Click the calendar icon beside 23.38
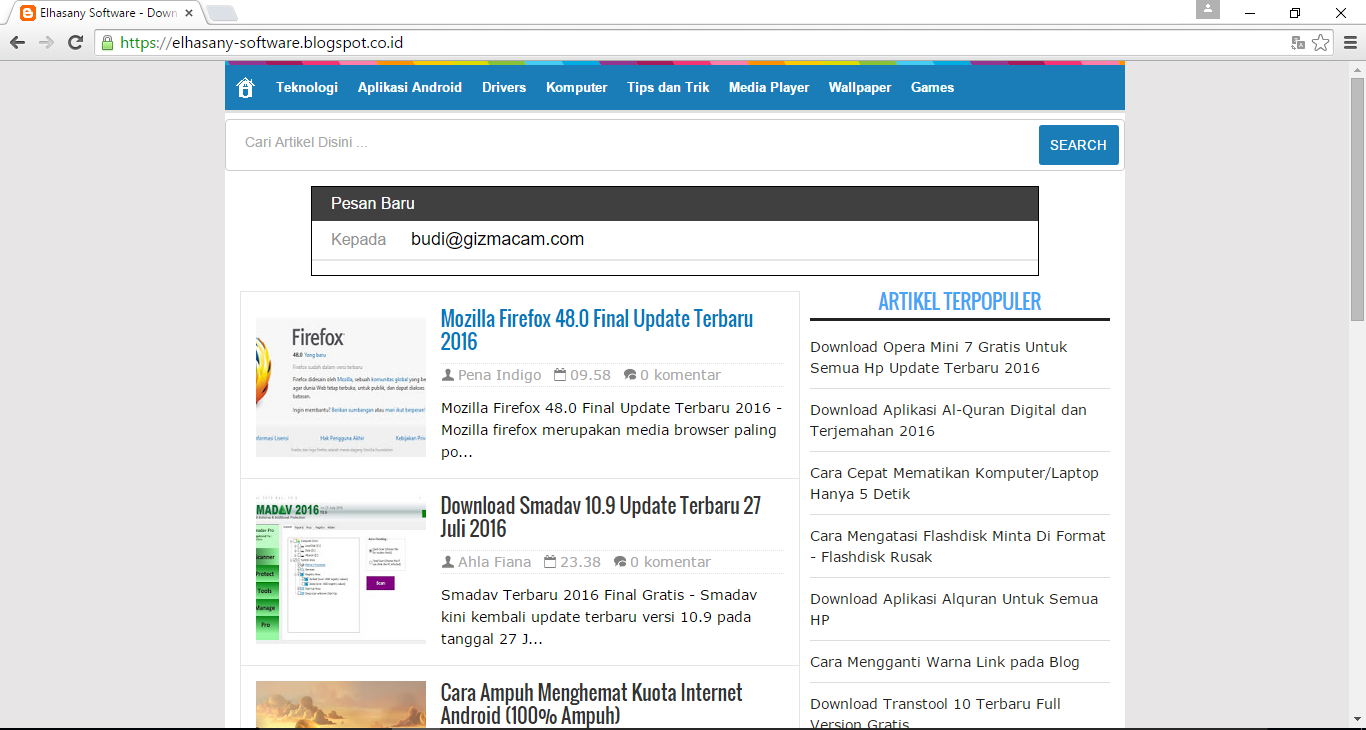This screenshot has width=1366, height=730. [551, 562]
